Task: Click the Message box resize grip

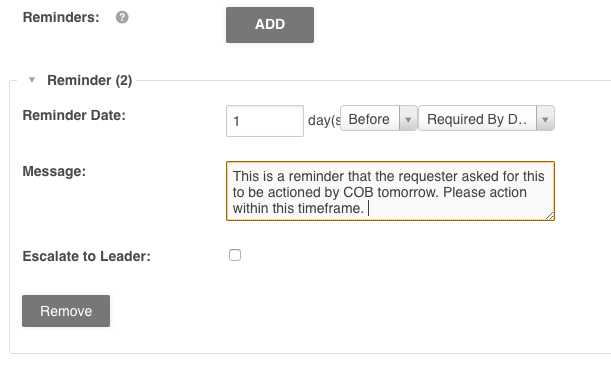Action: [x=549, y=215]
